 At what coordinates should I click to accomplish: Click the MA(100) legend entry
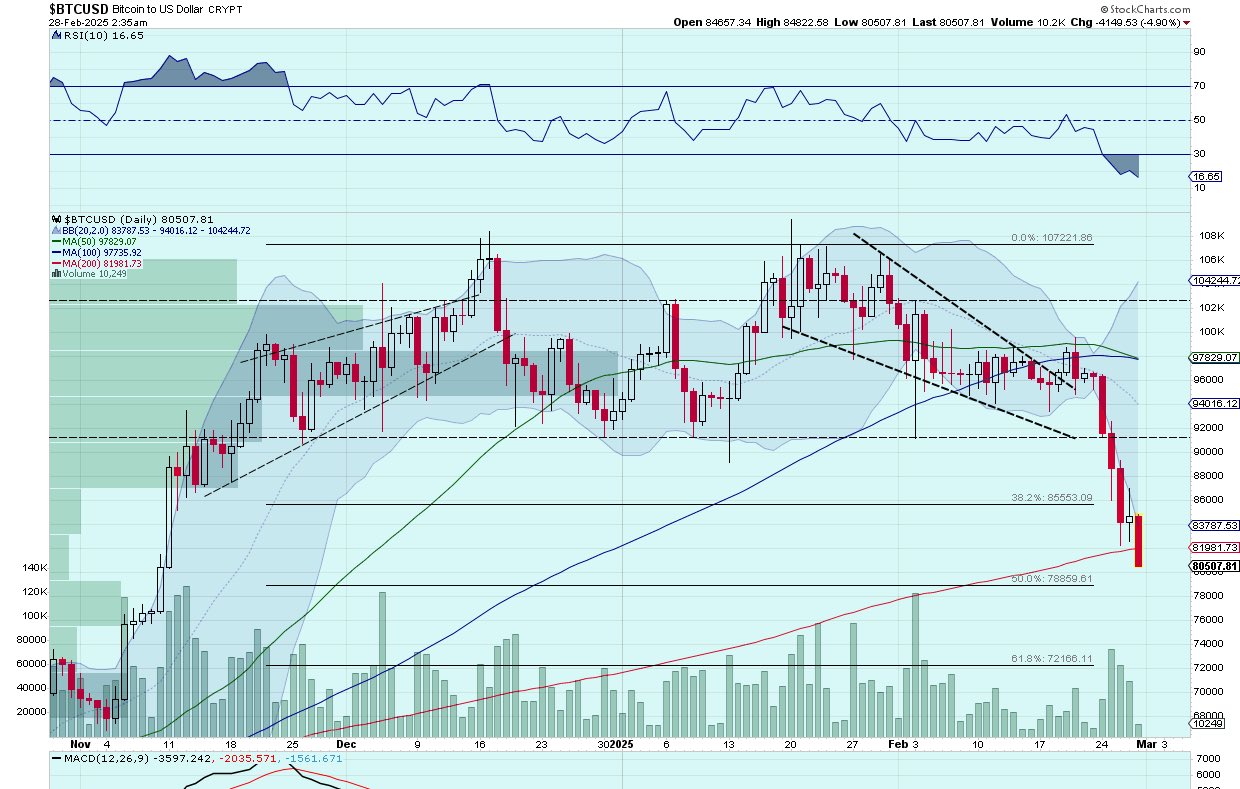(98, 253)
